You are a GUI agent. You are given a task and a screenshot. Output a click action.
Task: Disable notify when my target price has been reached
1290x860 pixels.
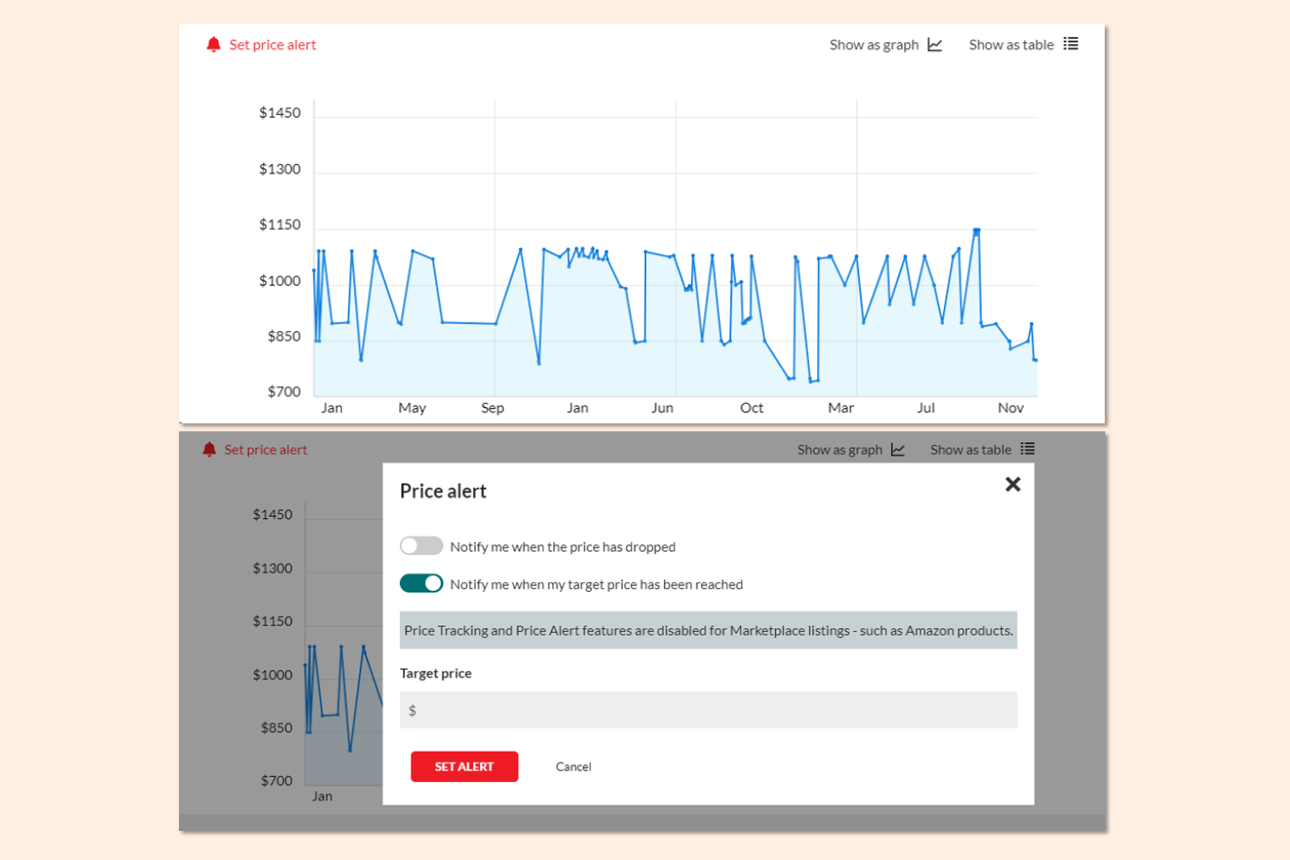(x=421, y=583)
